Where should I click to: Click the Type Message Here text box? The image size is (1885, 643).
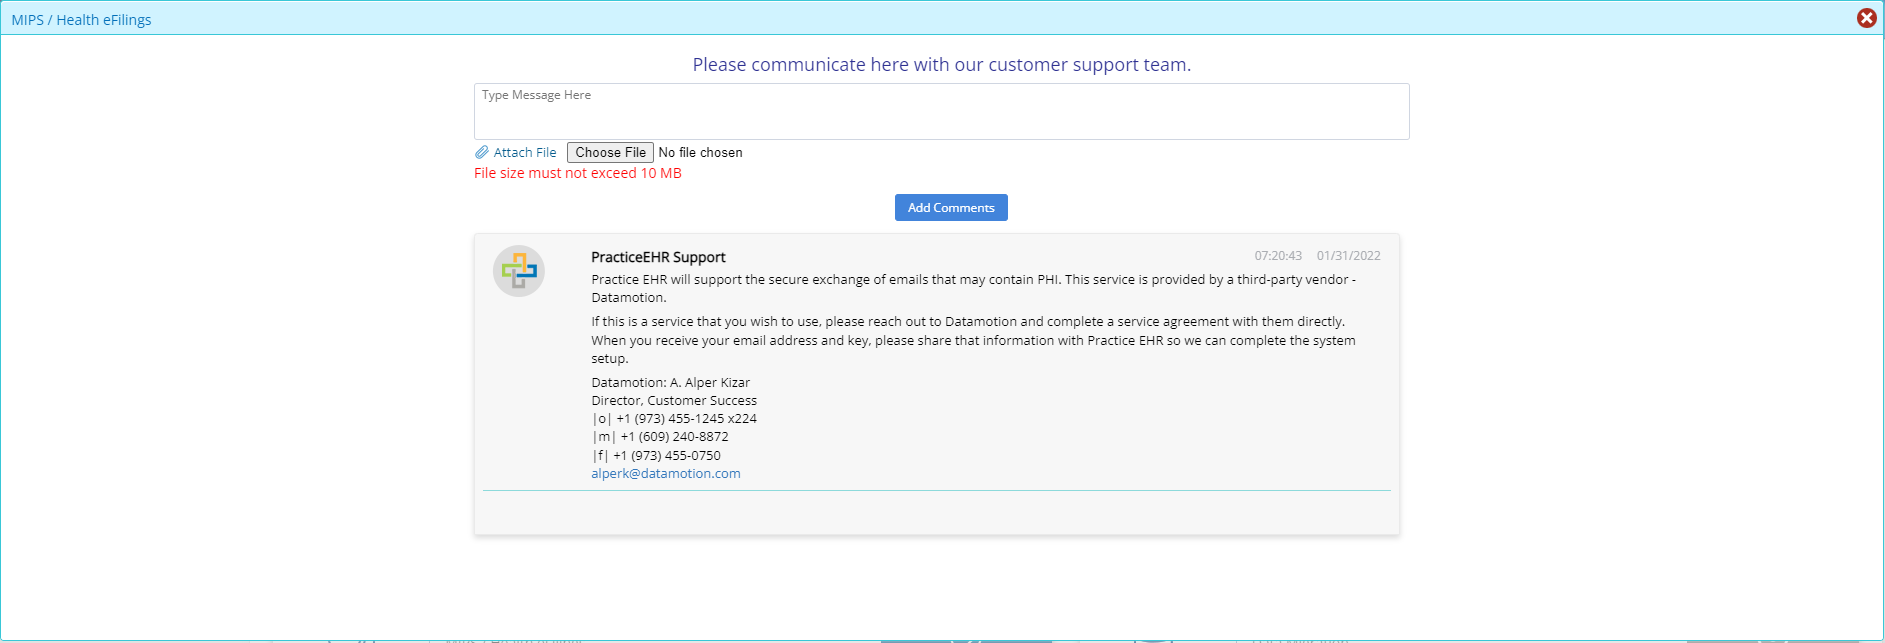(x=941, y=111)
